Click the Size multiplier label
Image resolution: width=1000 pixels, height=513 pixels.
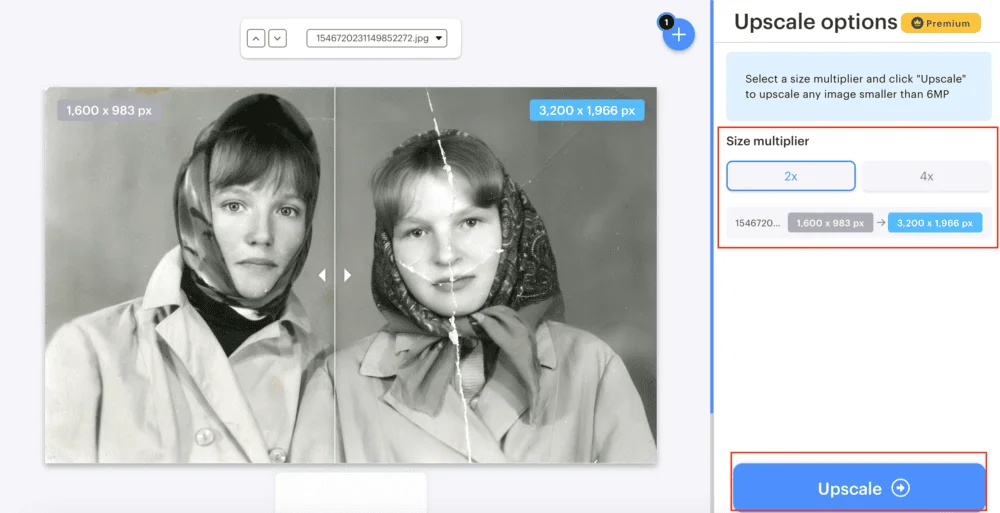tap(767, 141)
